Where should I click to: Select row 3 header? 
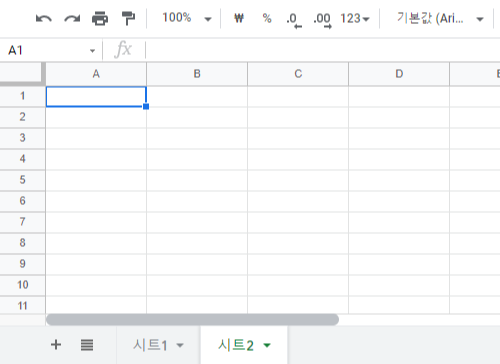22,138
